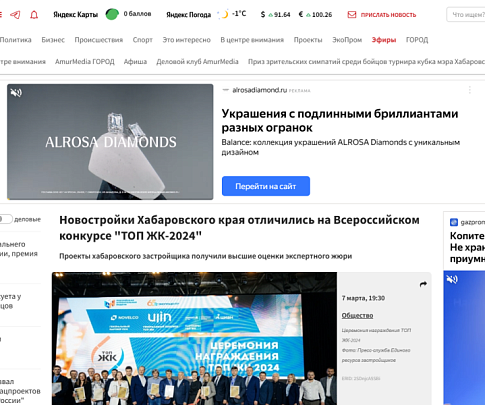Click the share arrow on the article
485x405 pixels.
pyautogui.click(x=423, y=284)
